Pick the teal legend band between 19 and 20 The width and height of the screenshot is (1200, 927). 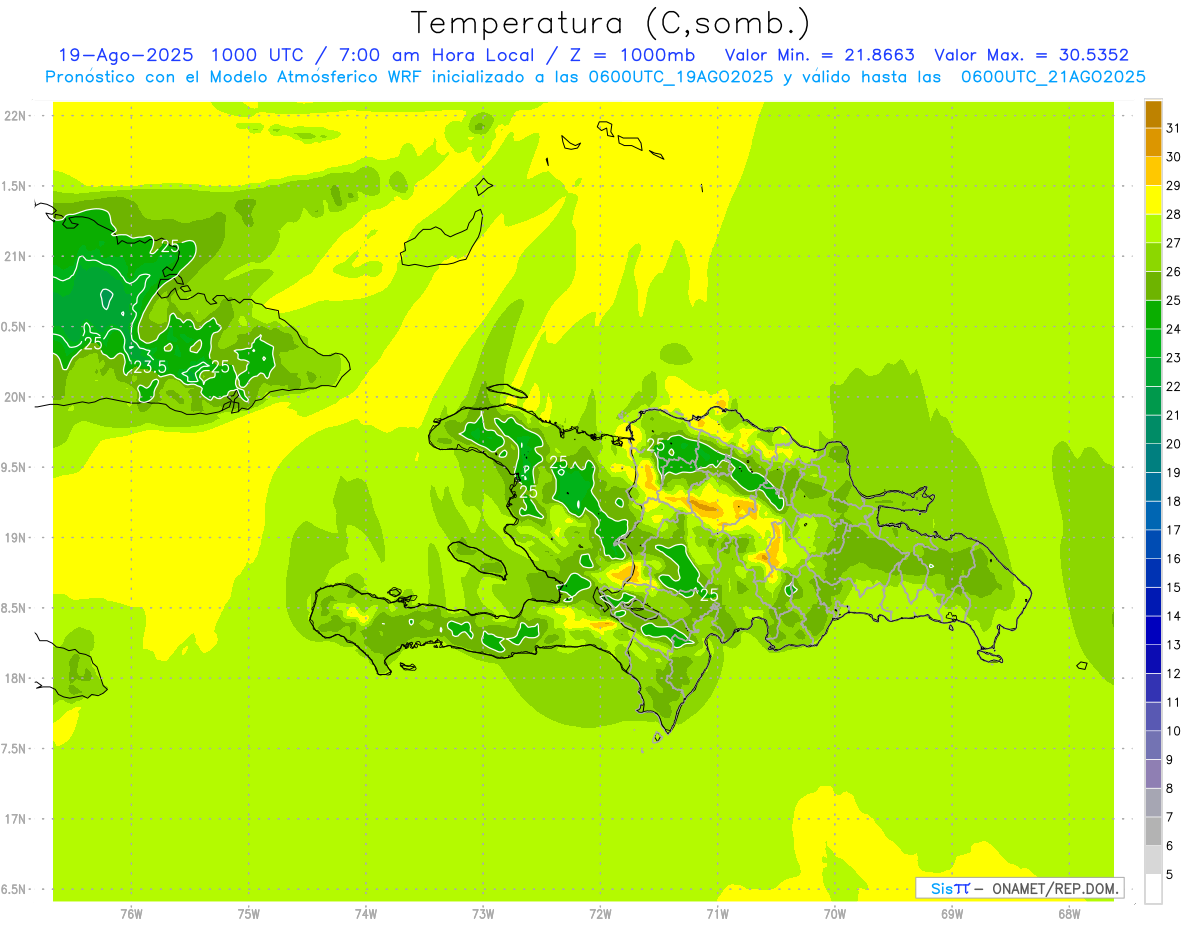tap(1153, 458)
